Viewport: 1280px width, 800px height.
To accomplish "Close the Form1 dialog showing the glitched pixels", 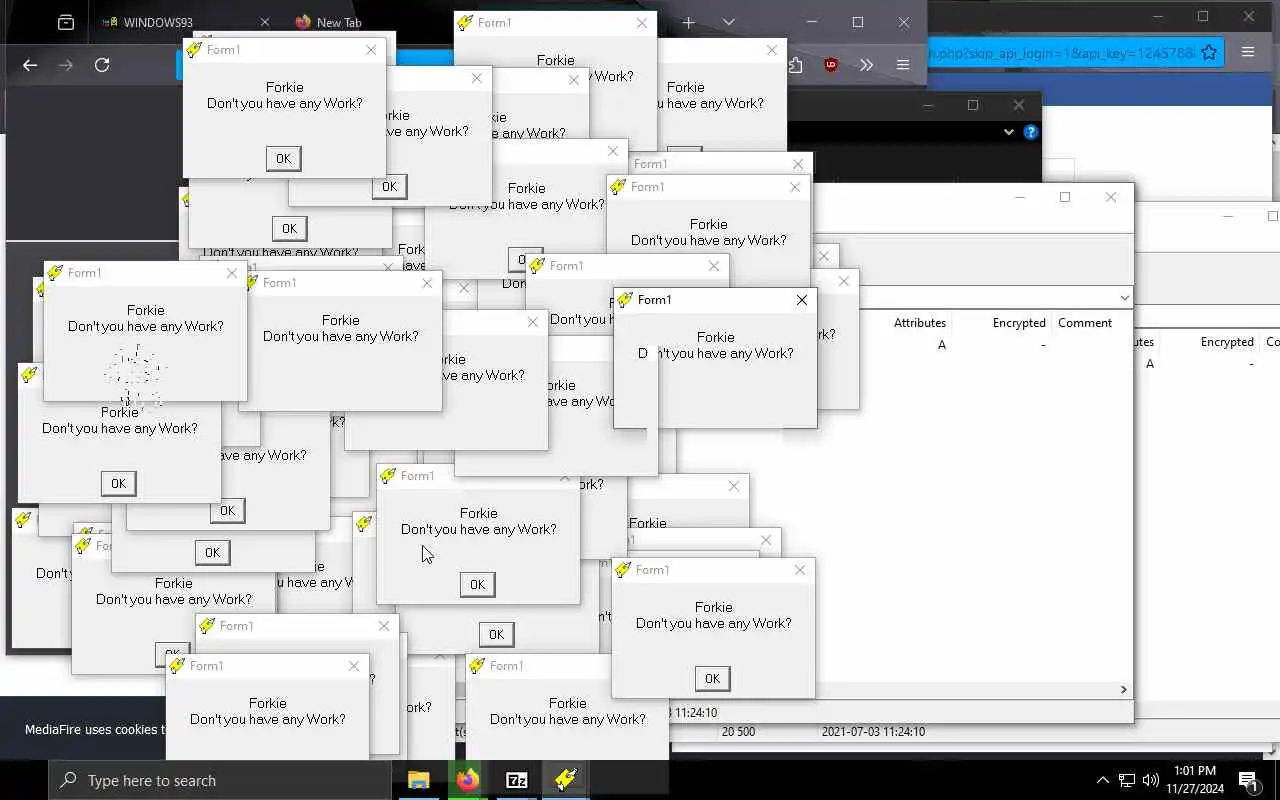I will coord(232,273).
